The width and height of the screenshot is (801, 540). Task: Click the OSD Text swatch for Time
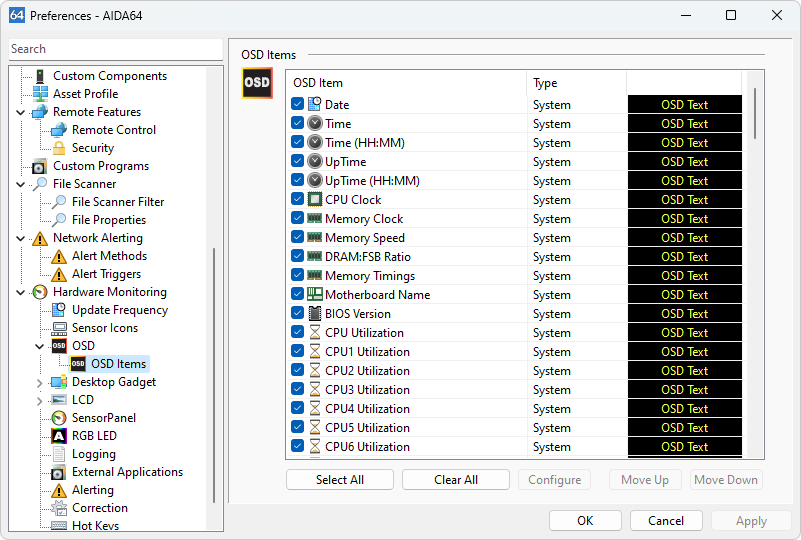tap(684, 124)
